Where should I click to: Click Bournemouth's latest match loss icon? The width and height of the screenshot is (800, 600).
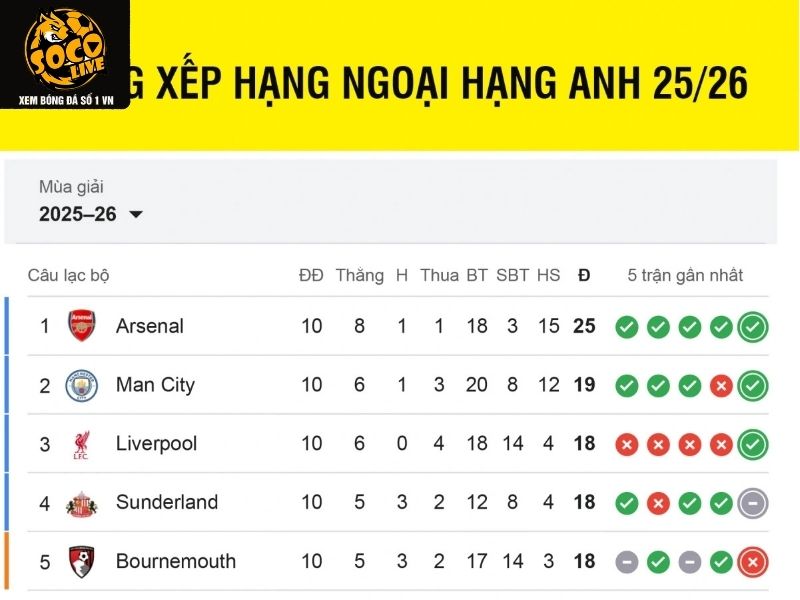(x=753, y=562)
